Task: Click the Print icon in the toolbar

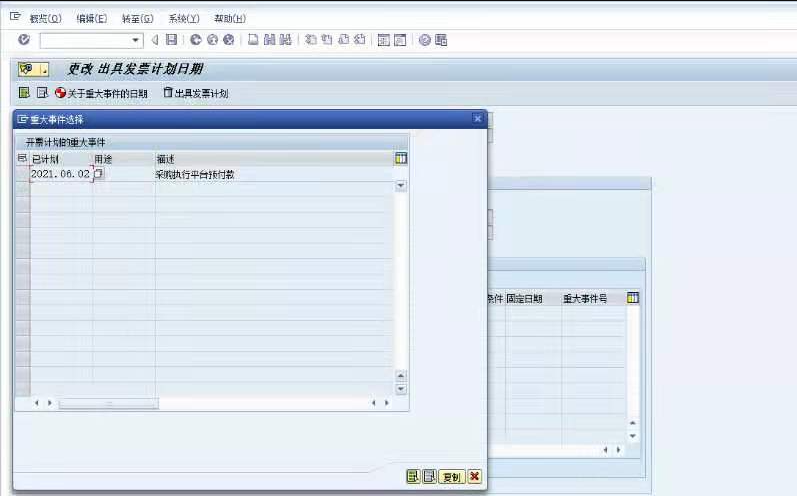Action: pyautogui.click(x=253, y=40)
